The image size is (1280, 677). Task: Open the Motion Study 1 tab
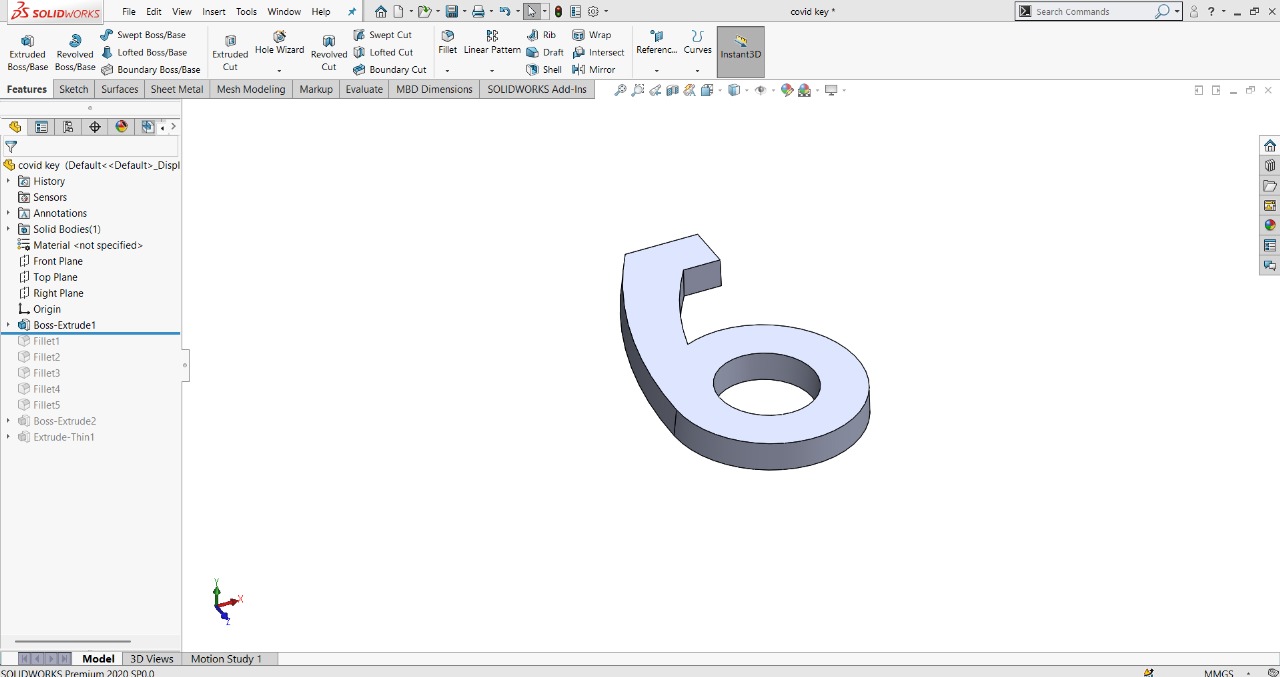point(226,659)
